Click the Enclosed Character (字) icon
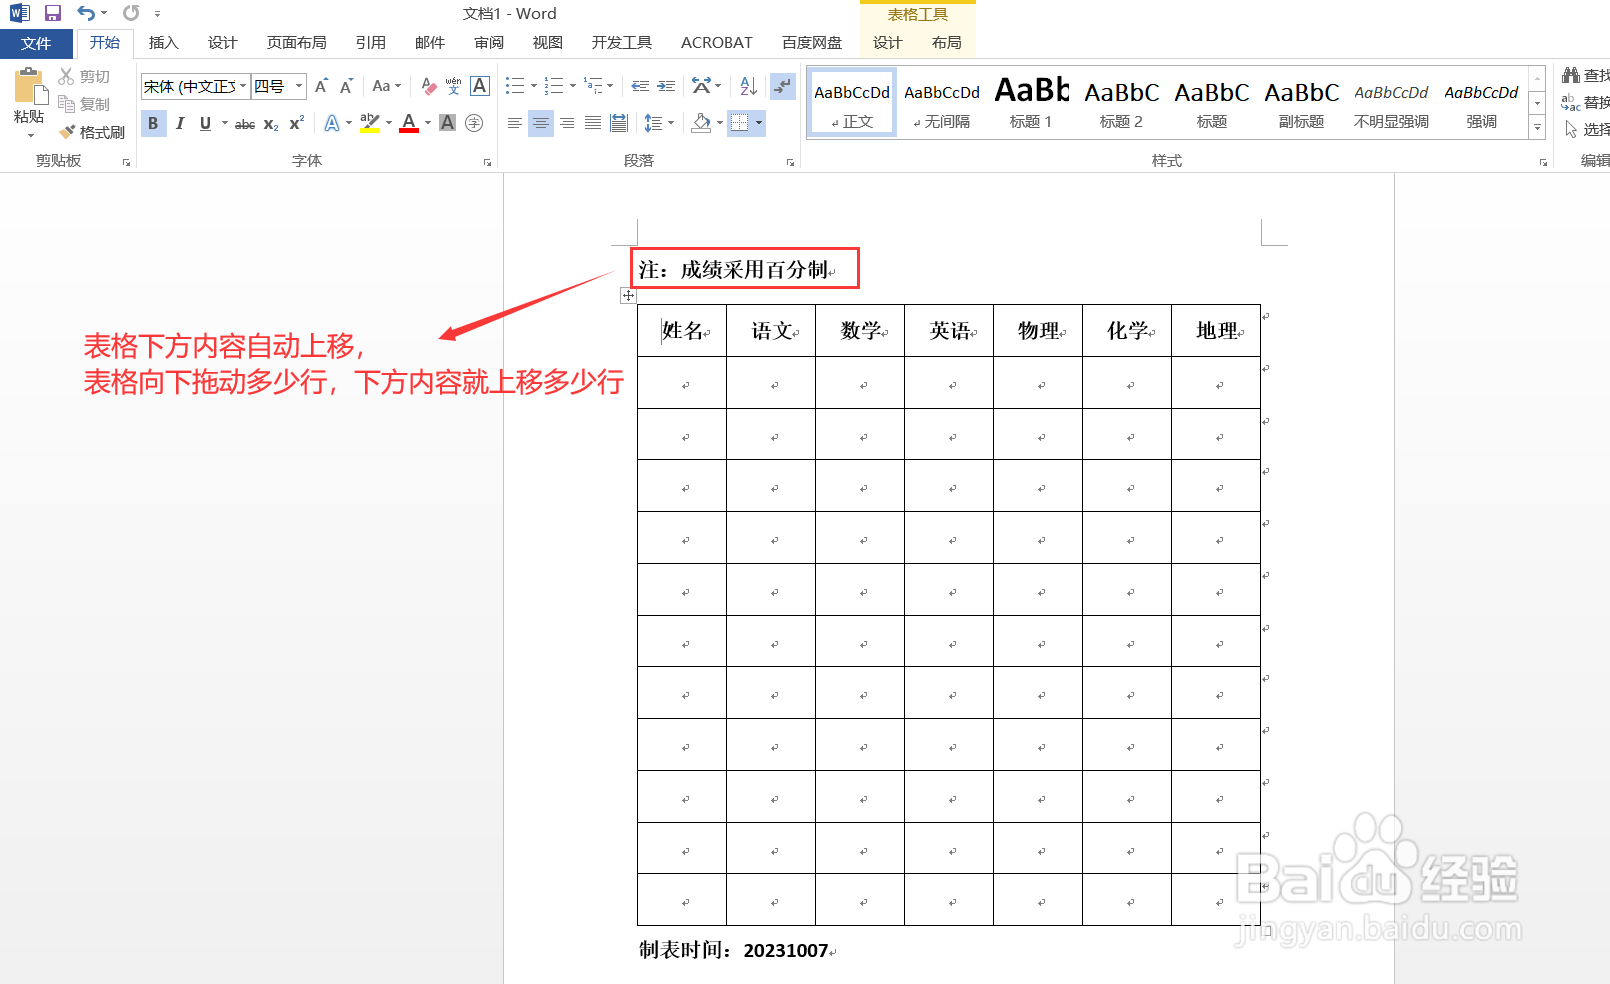 point(474,123)
